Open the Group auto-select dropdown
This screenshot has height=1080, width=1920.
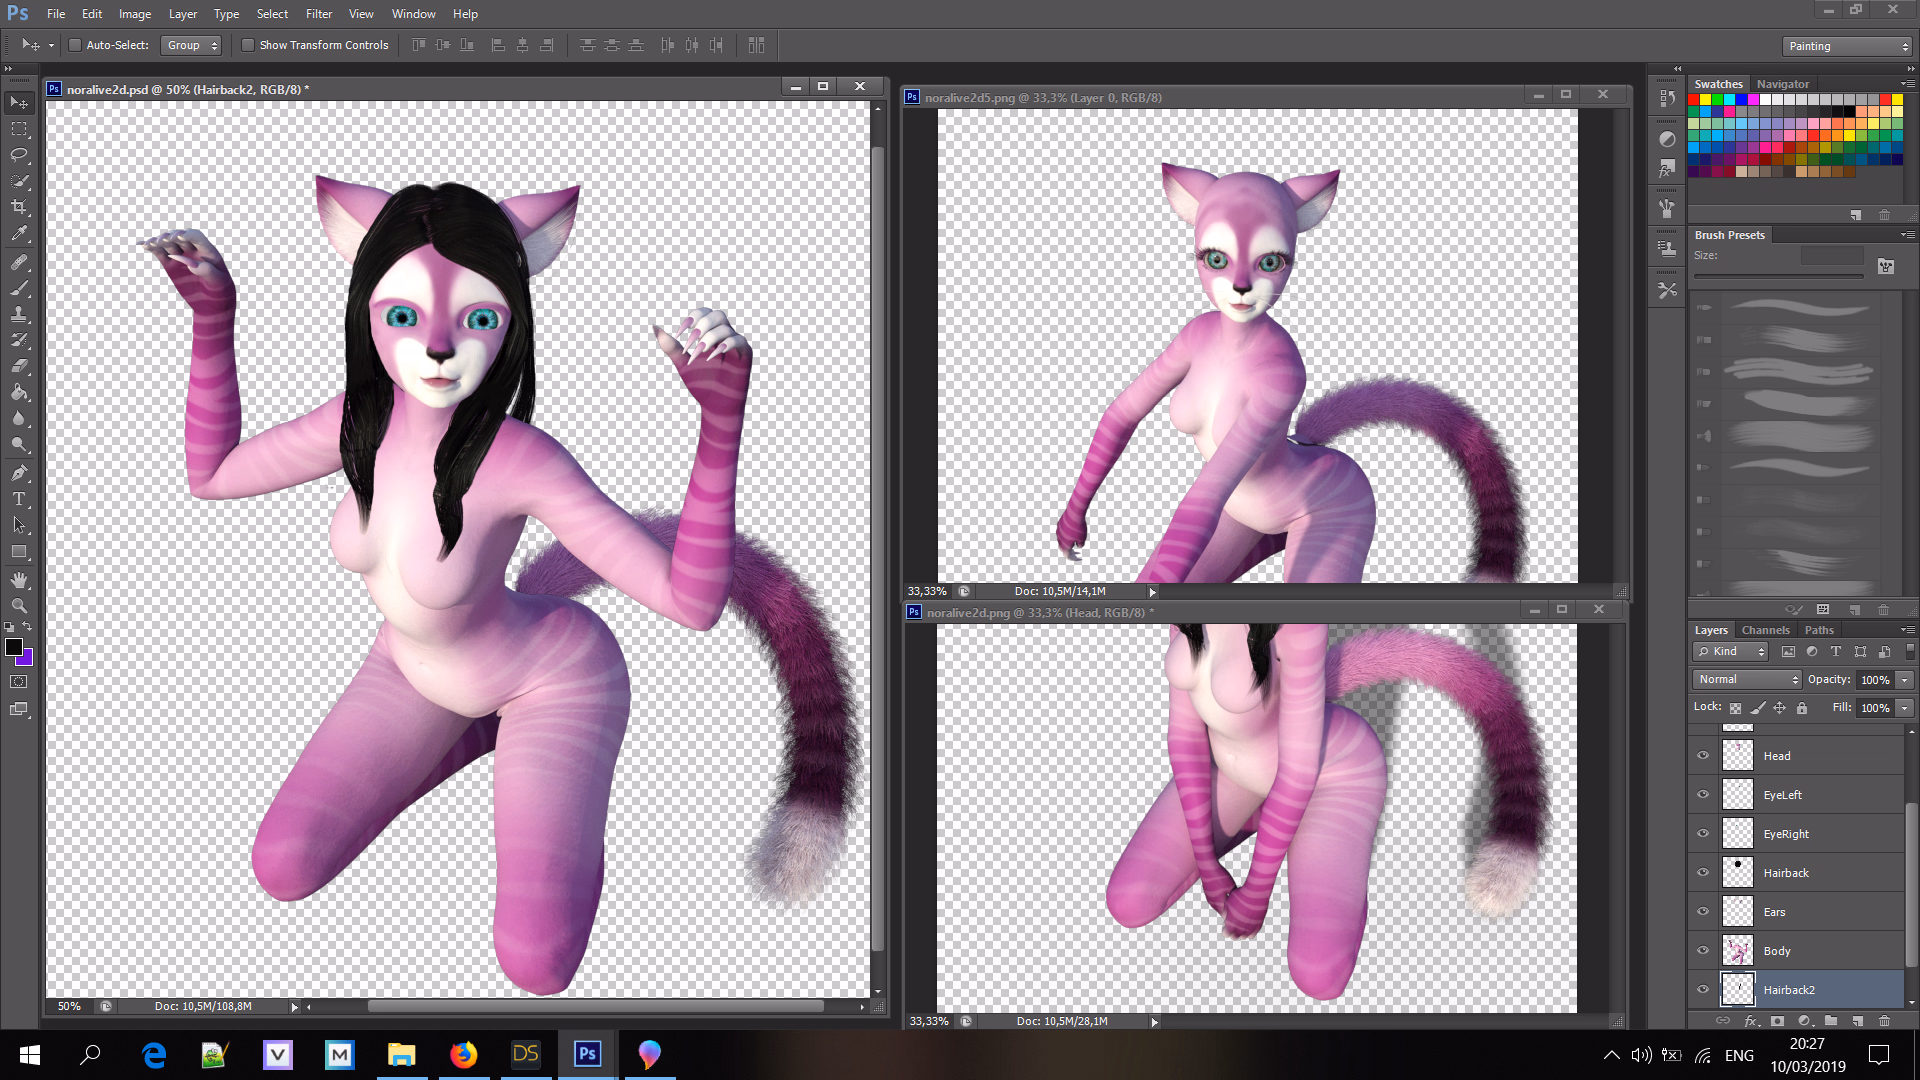pyautogui.click(x=192, y=45)
